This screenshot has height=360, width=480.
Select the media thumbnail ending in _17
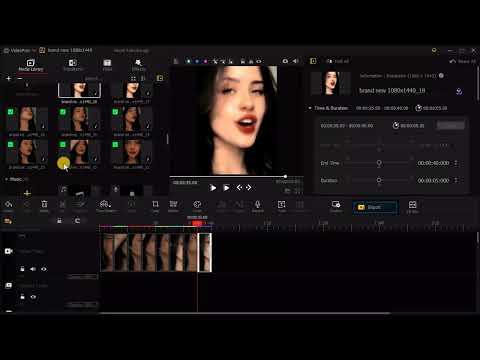pyautogui.click(x=132, y=90)
